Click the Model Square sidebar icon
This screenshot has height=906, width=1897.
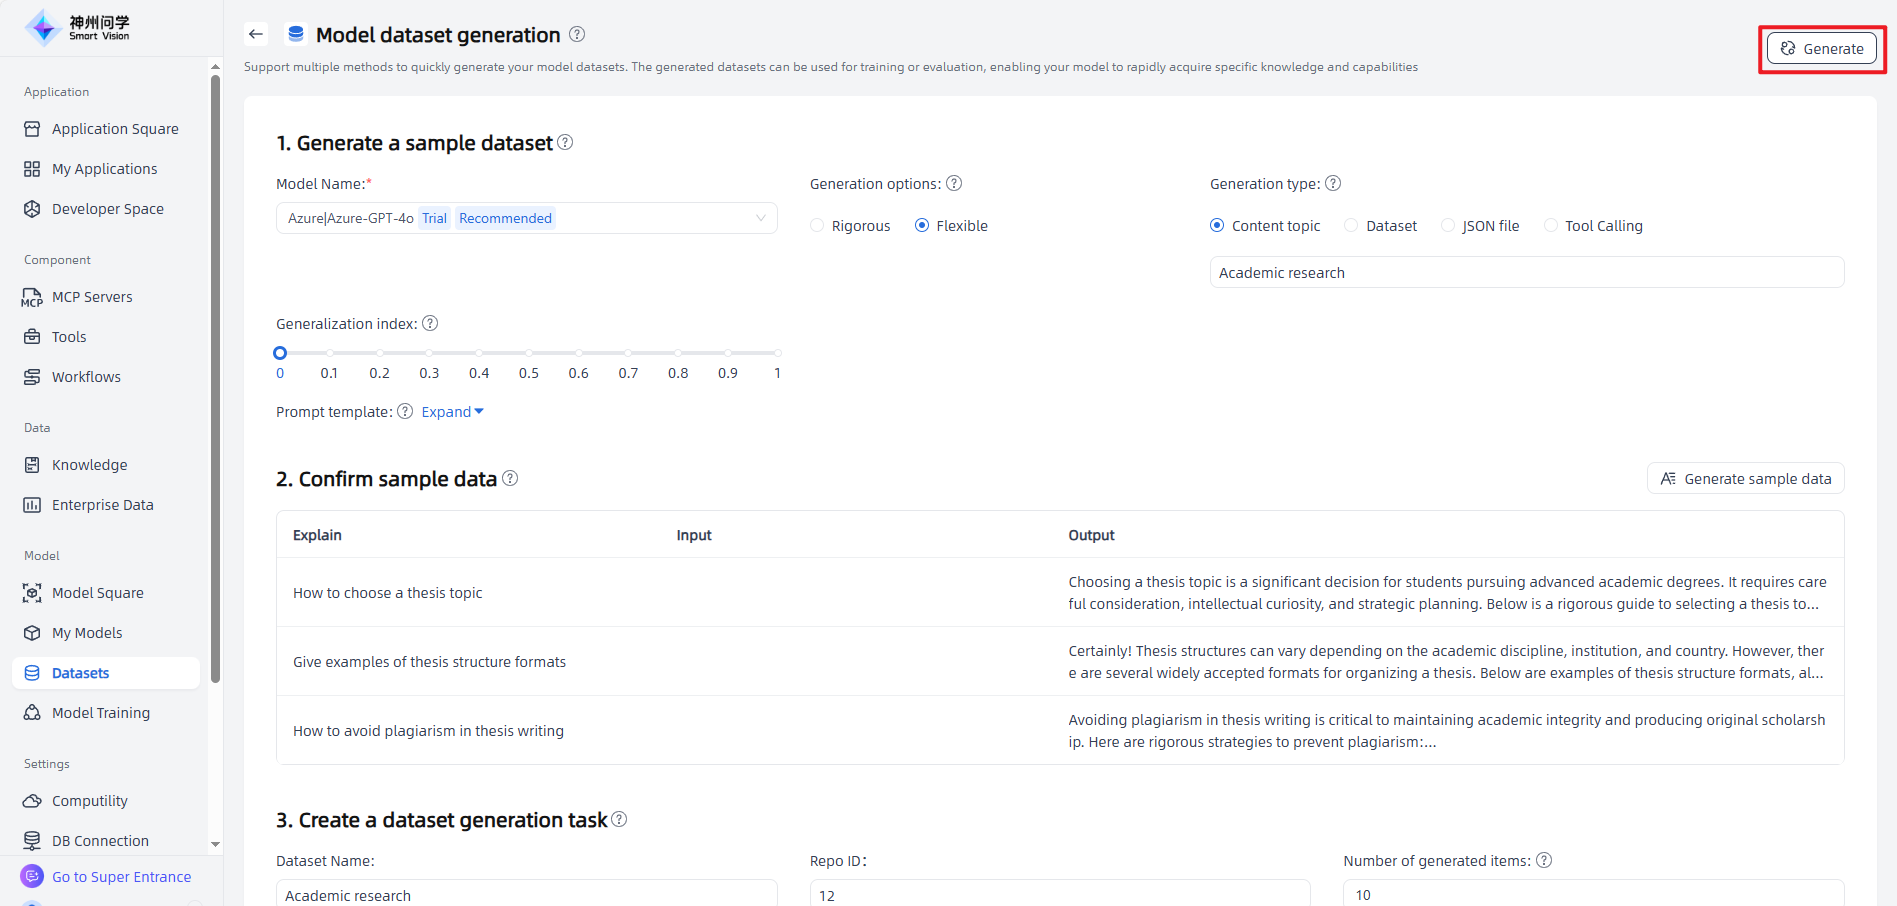pyautogui.click(x=32, y=593)
